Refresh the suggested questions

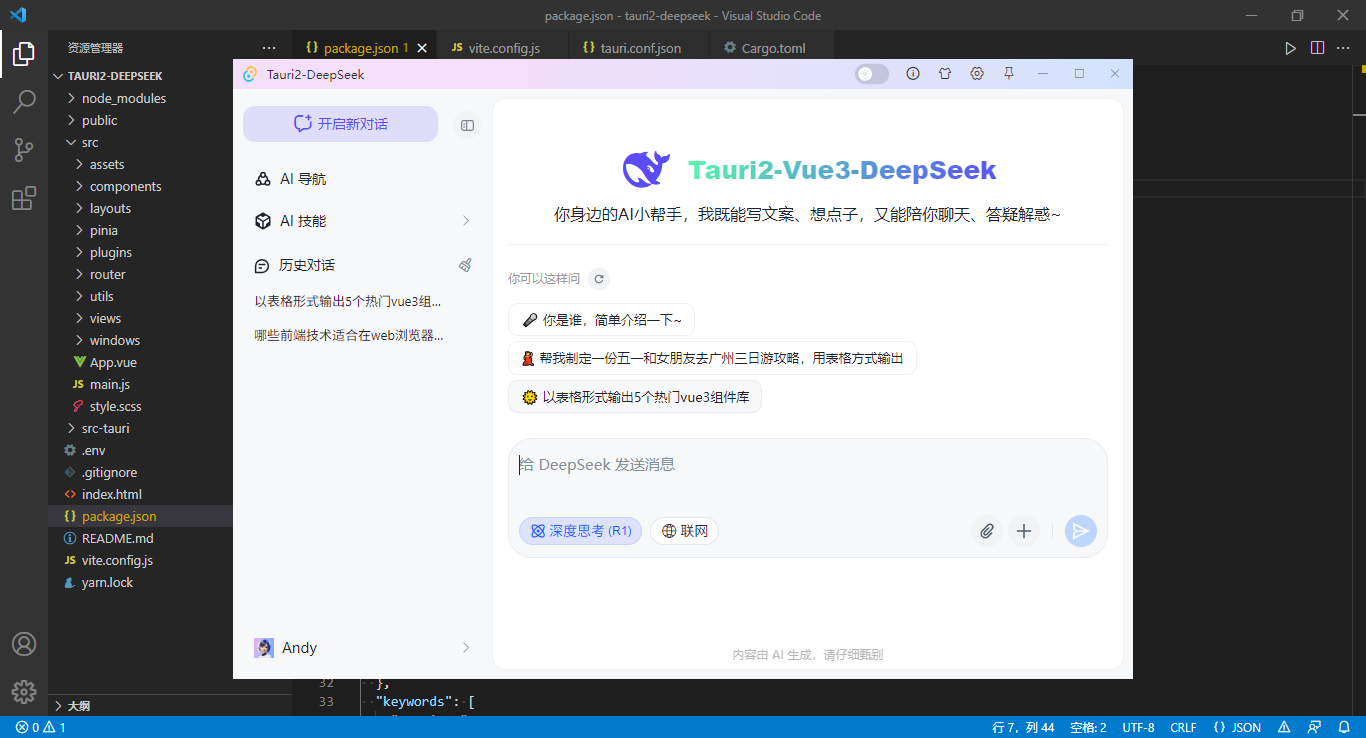598,279
